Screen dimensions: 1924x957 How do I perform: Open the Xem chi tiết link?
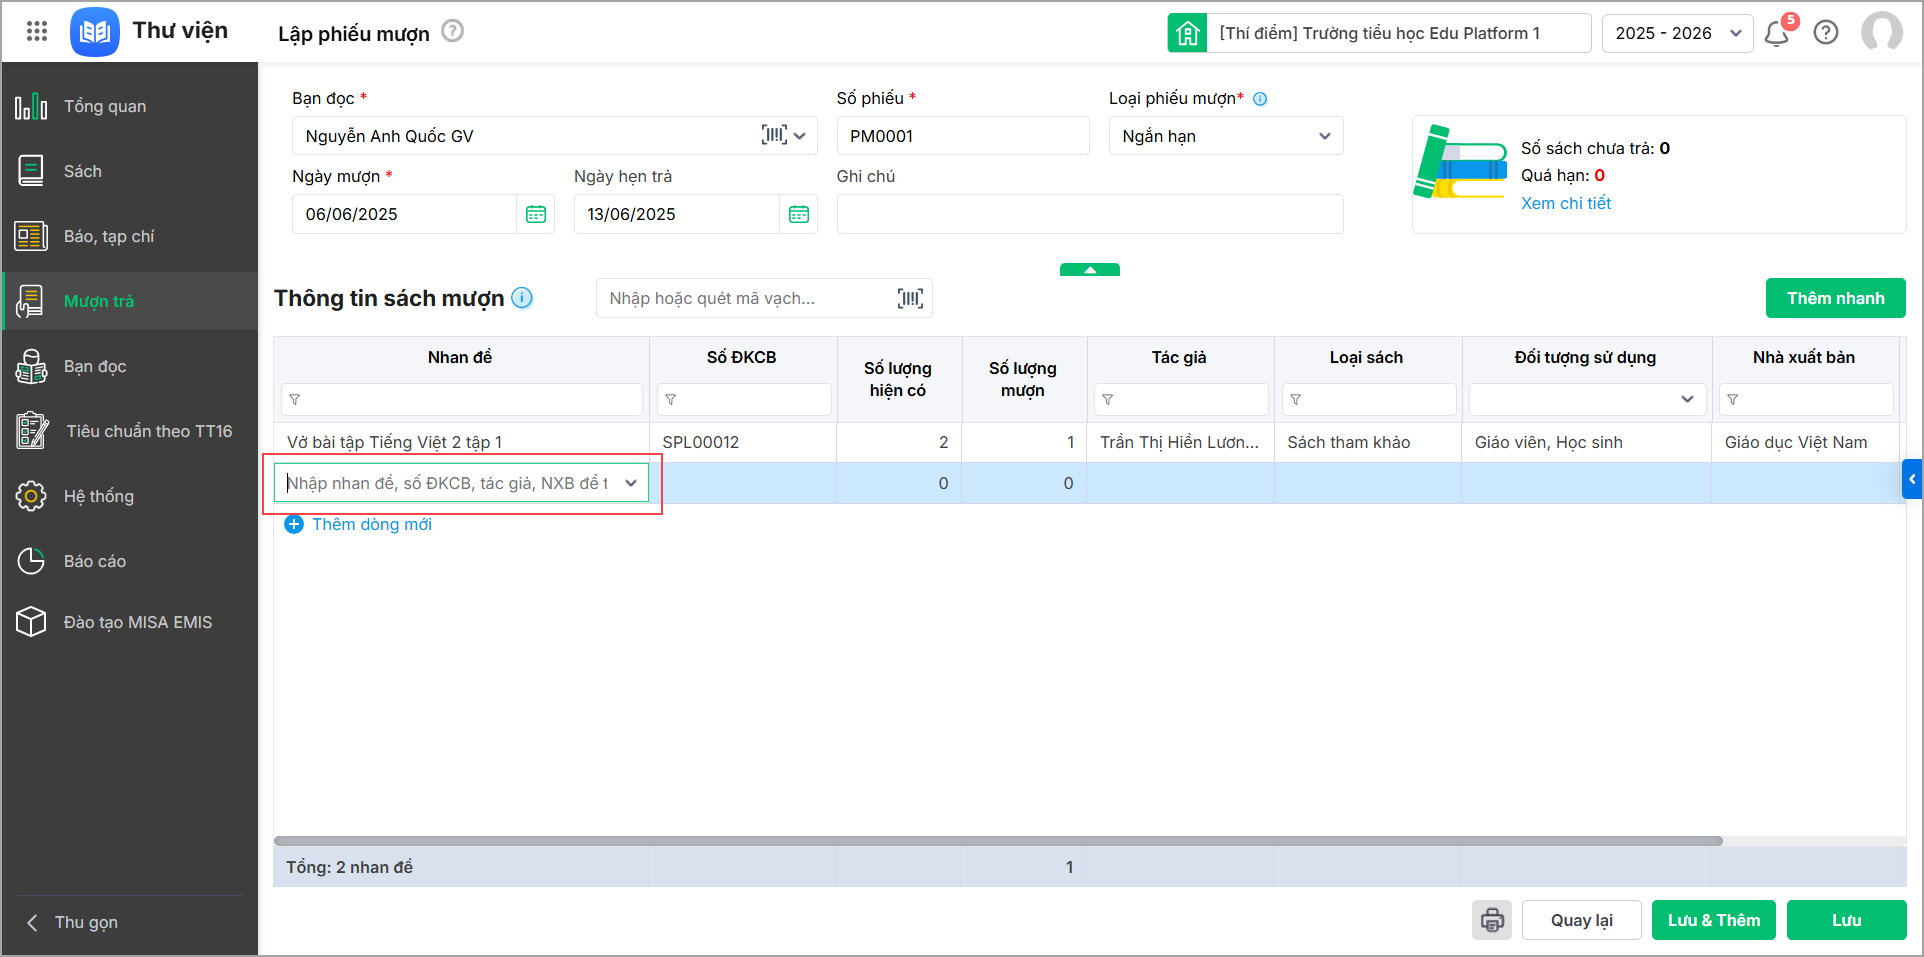[1566, 203]
